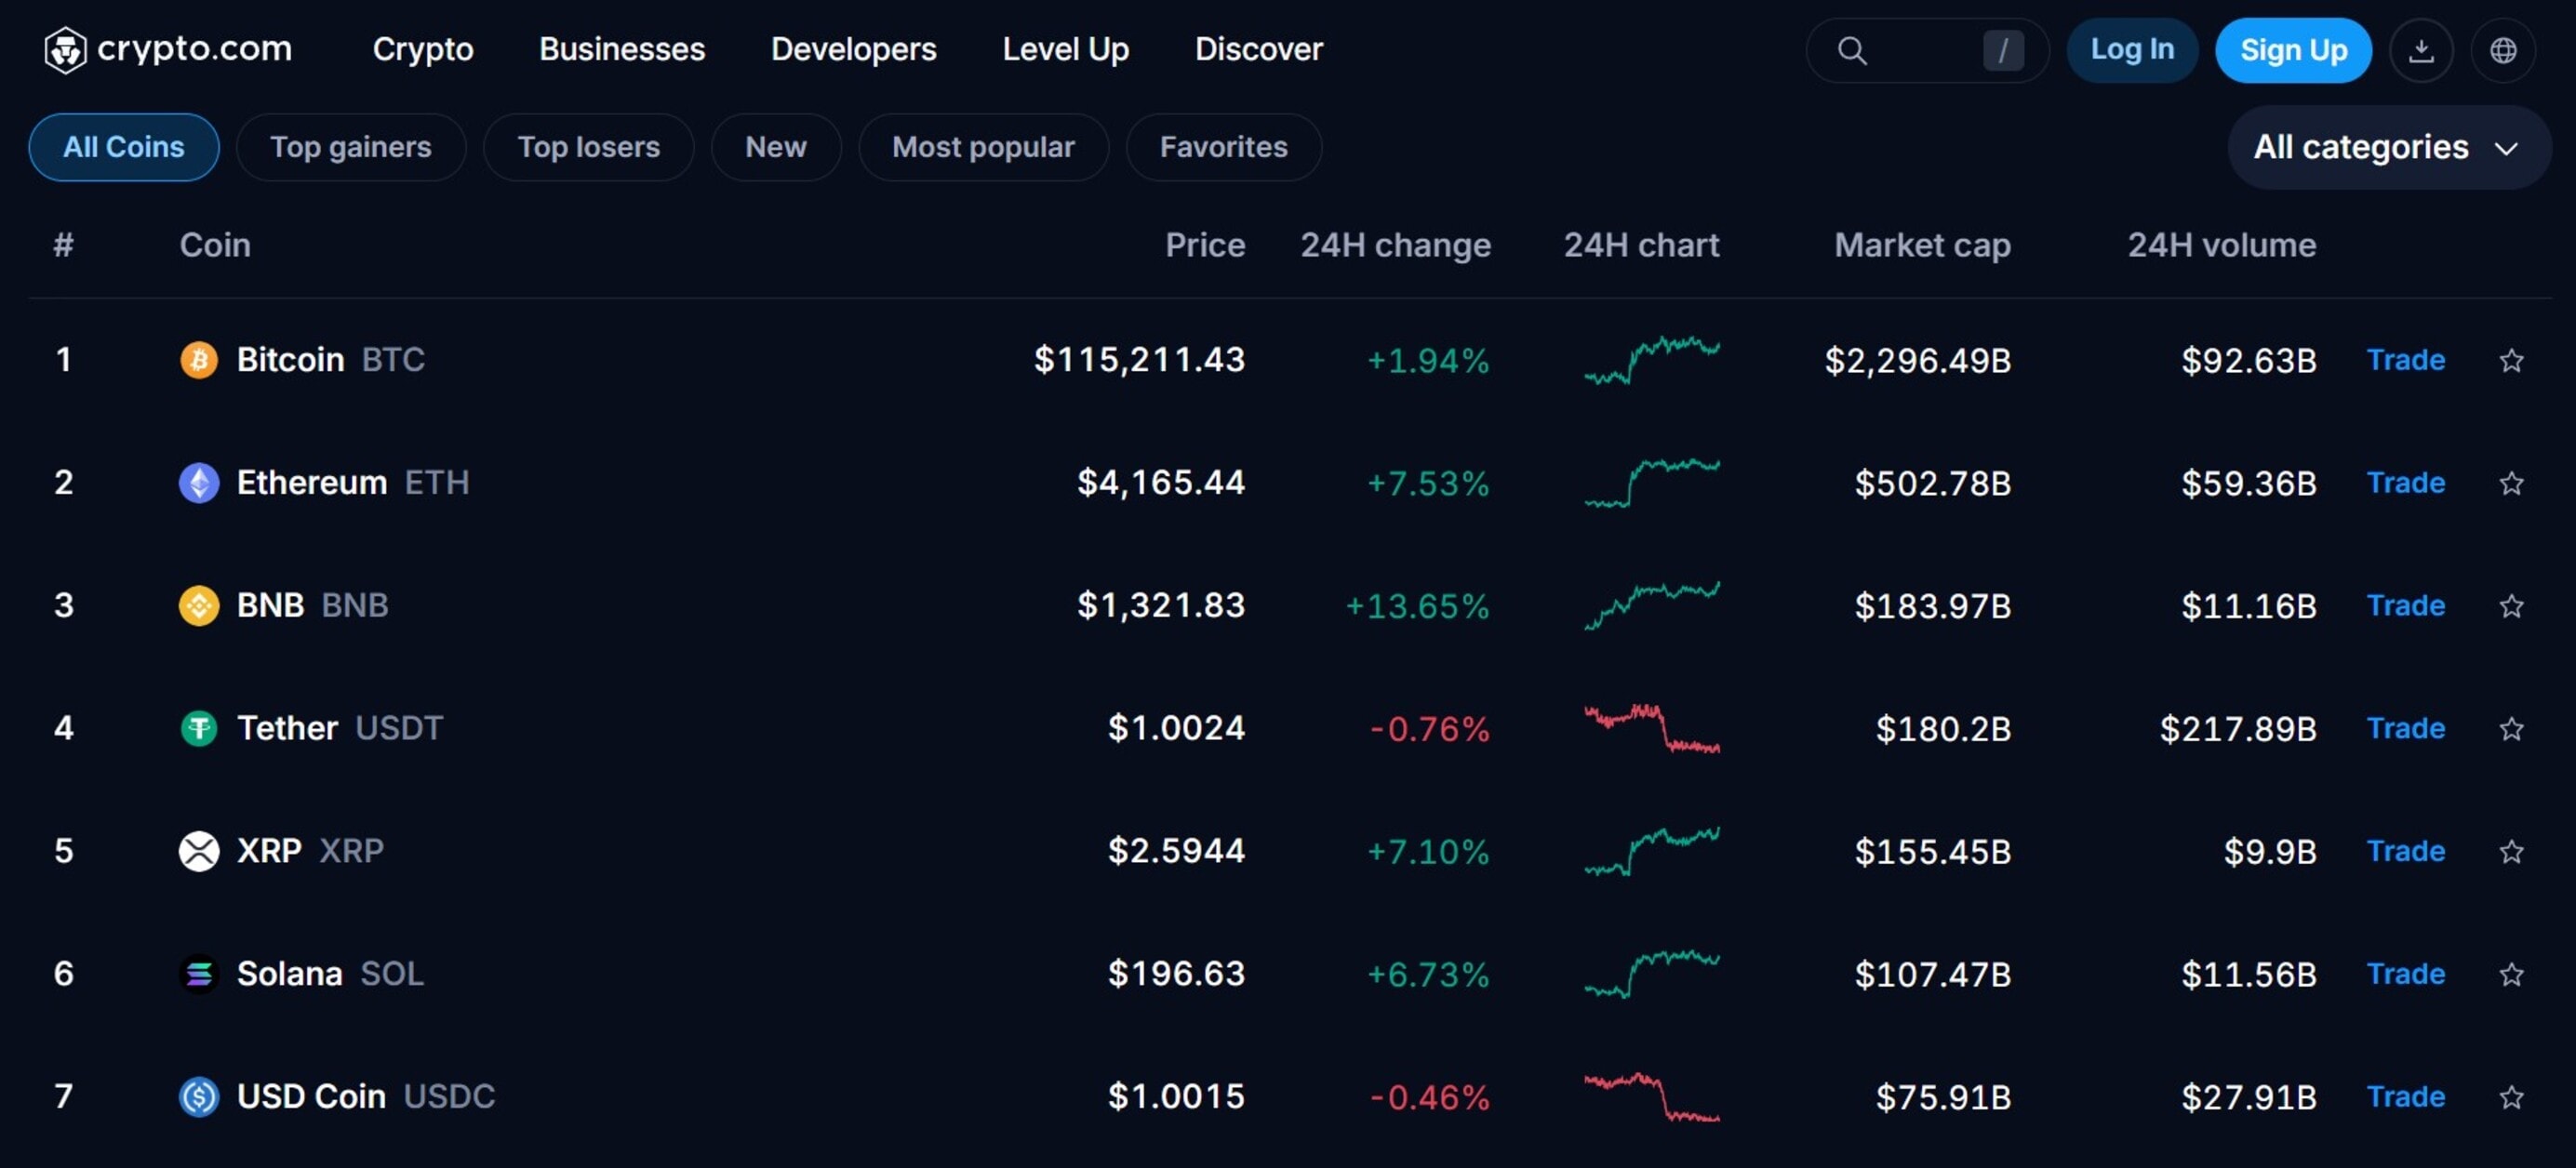The image size is (2576, 1168).
Task: Click the Ethereum coin icon
Action: tap(199, 483)
